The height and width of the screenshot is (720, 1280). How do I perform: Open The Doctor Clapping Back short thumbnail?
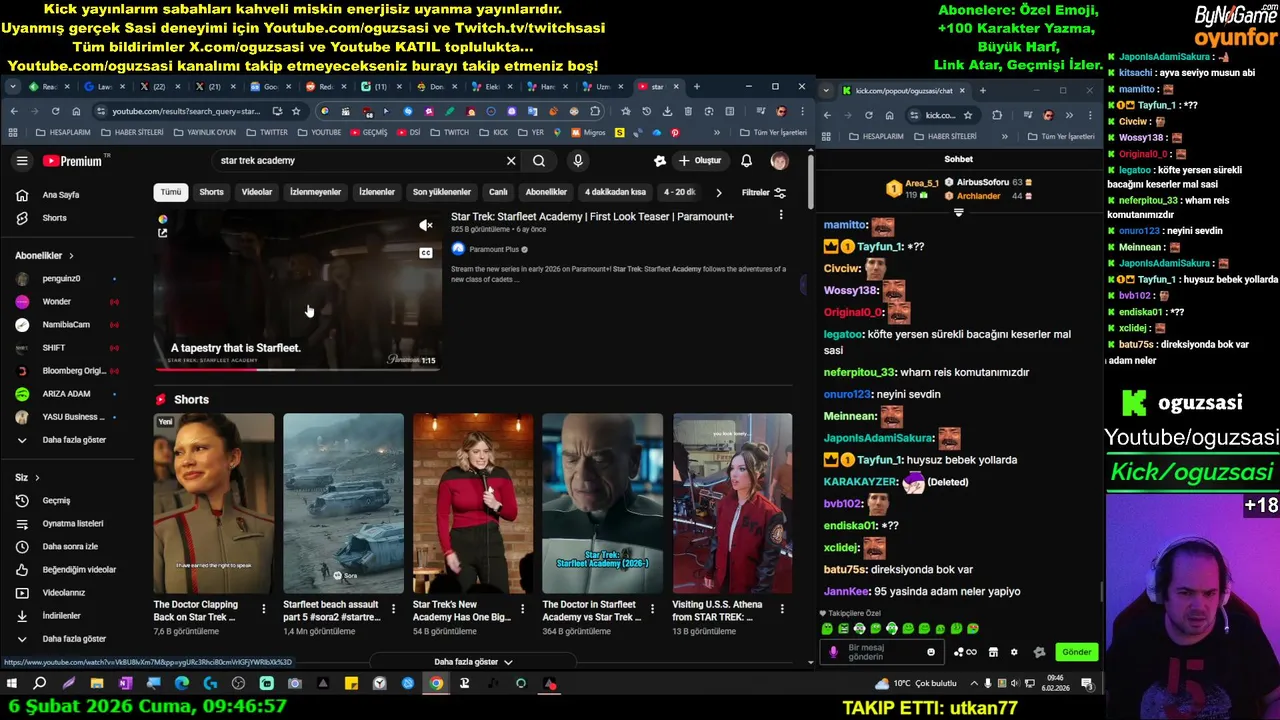pos(213,503)
